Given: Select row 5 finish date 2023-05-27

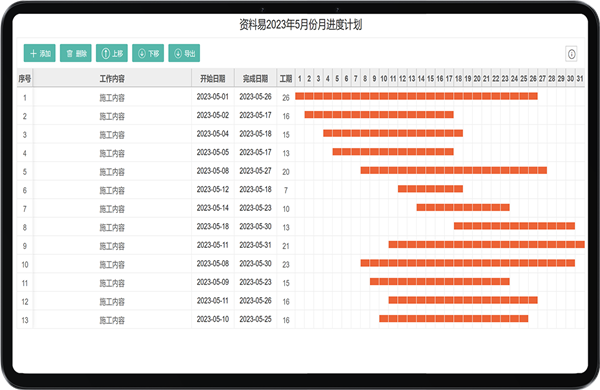Looking at the screenshot, I should (x=255, y=171).
